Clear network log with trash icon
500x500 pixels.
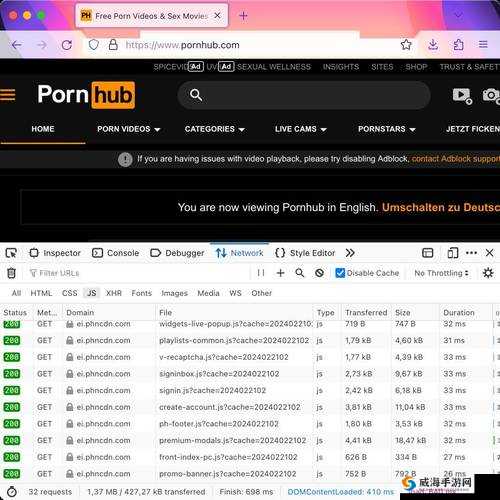[11, 273]
